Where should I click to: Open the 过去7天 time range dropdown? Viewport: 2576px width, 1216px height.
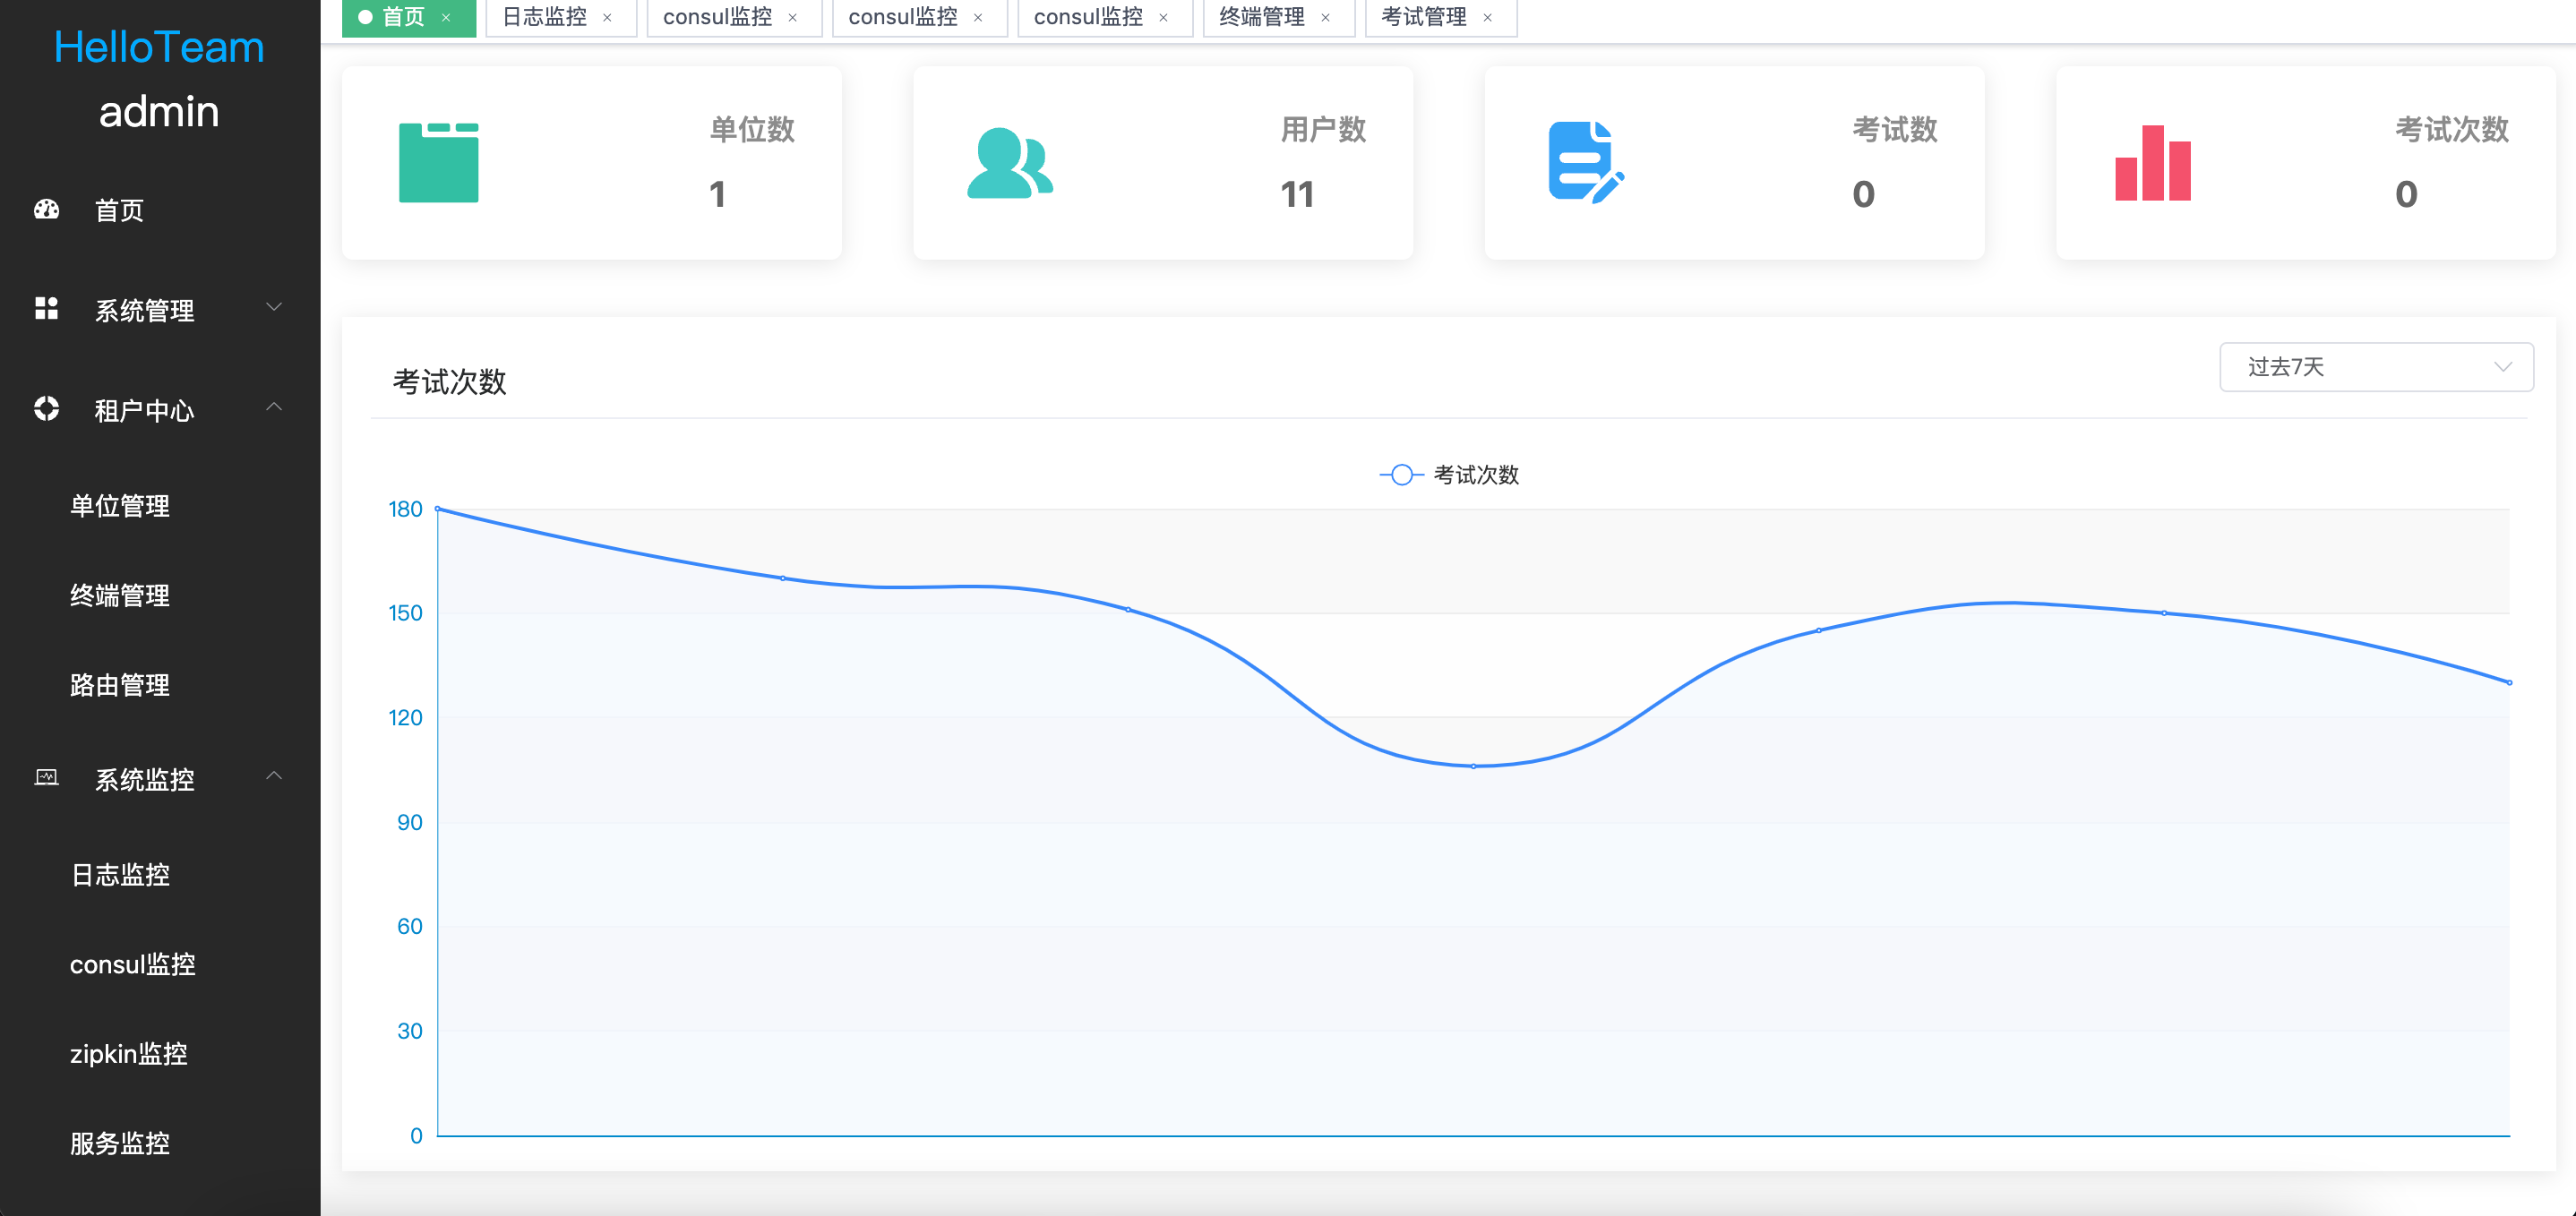tap(2376, 367)
